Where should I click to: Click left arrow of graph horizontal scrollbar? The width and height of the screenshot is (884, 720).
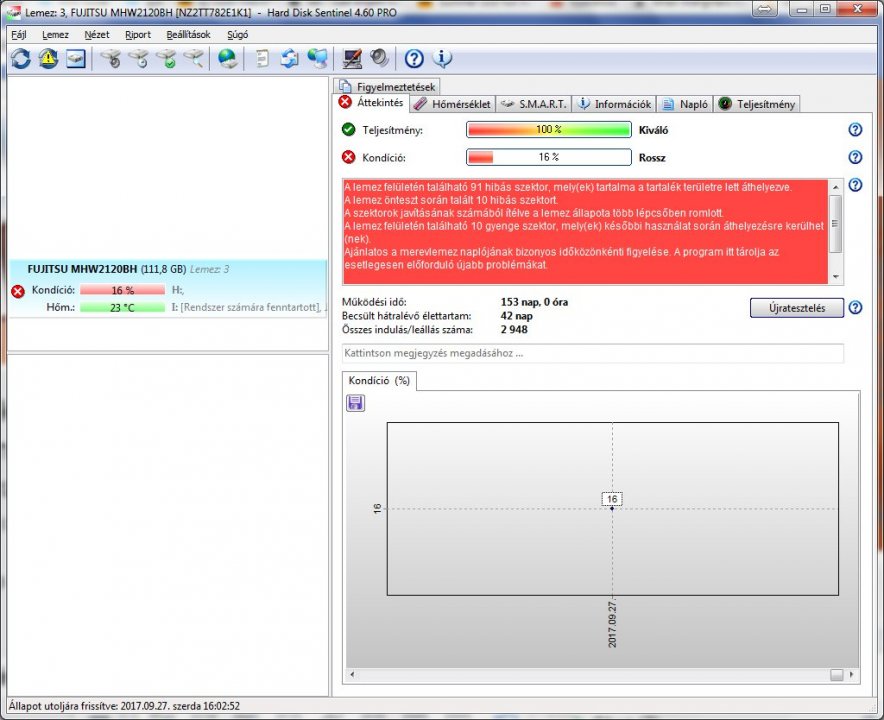tap(352, 674)
